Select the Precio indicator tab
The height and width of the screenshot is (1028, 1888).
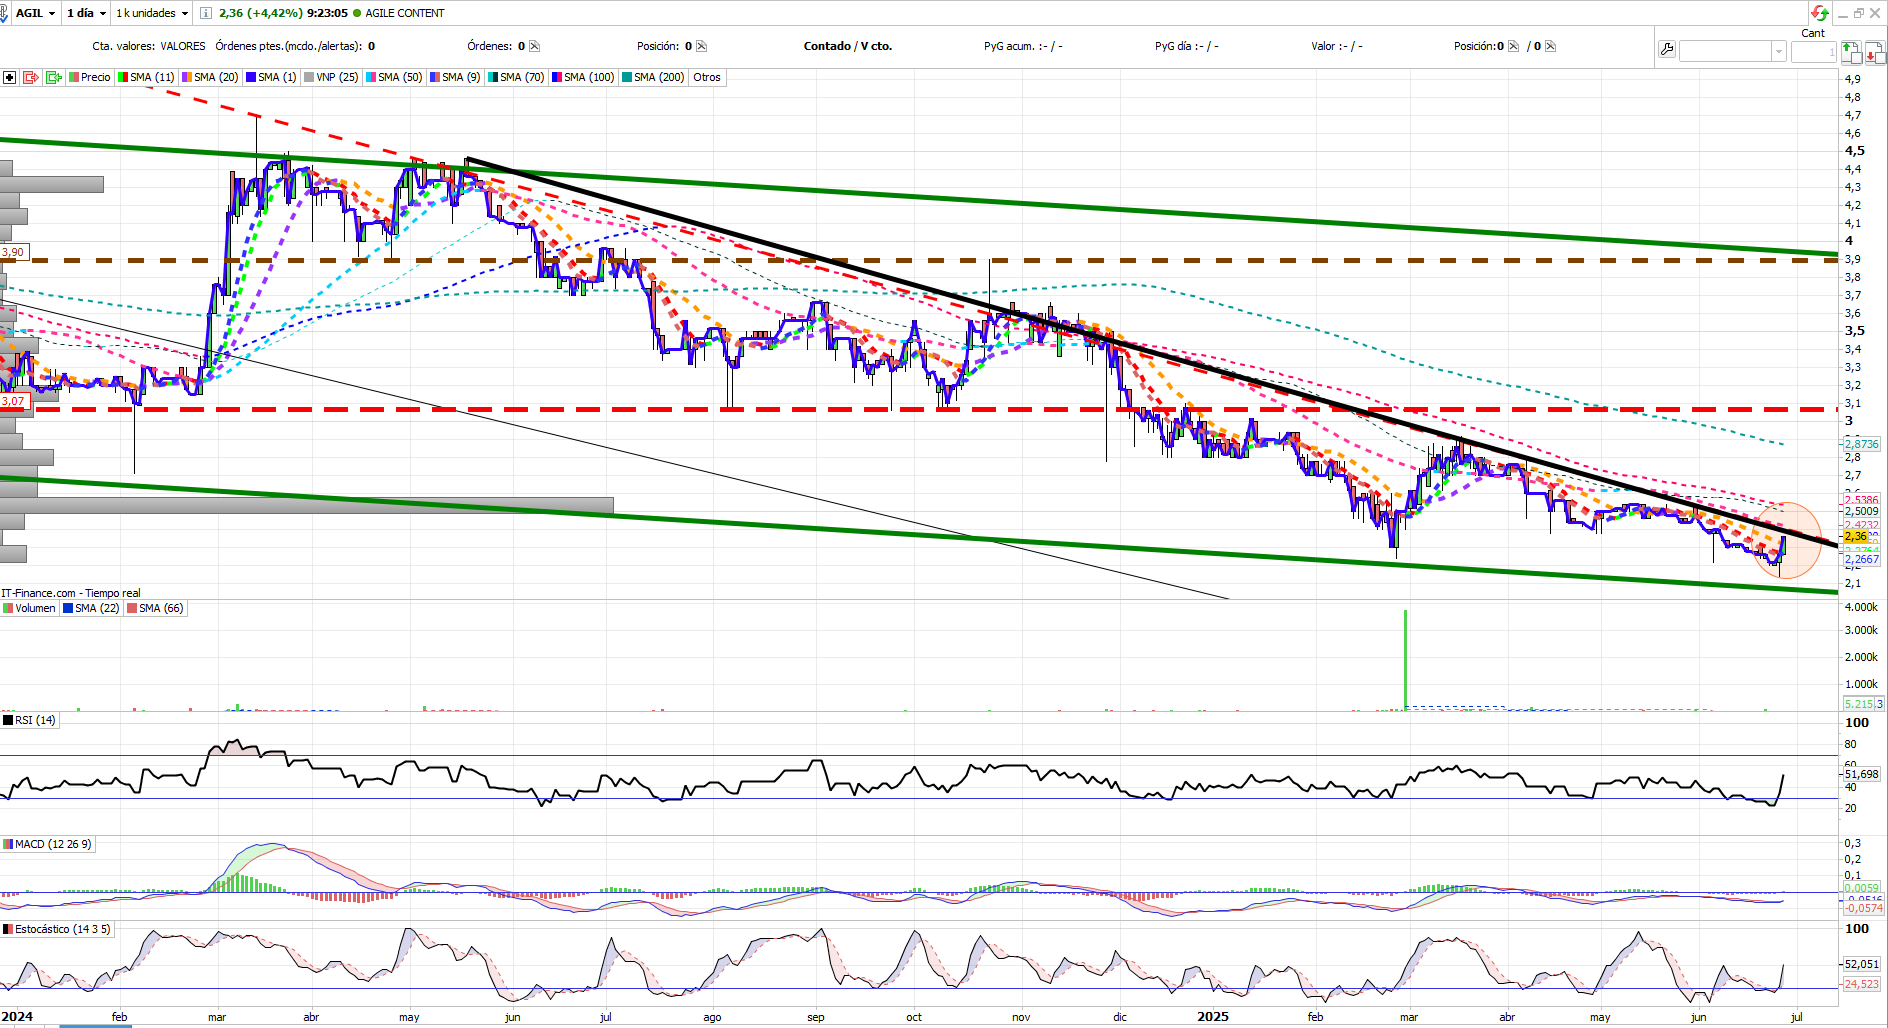tap(90, 77)
